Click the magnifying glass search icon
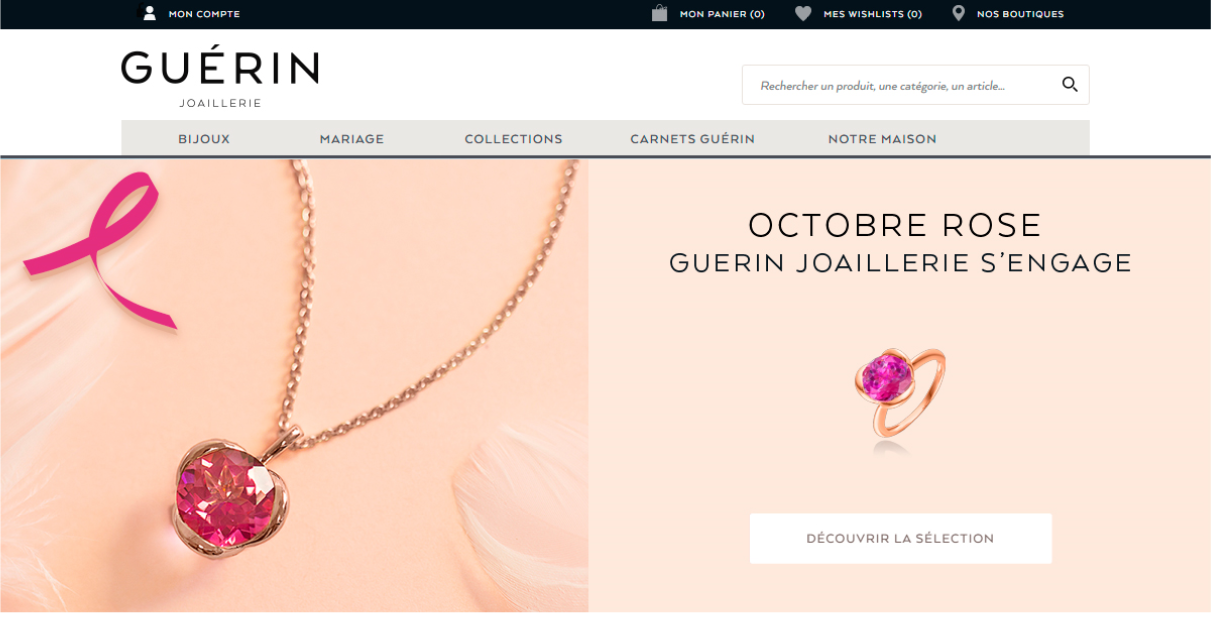This screenshot has height=622, width=1214. tap(1069, 85)
